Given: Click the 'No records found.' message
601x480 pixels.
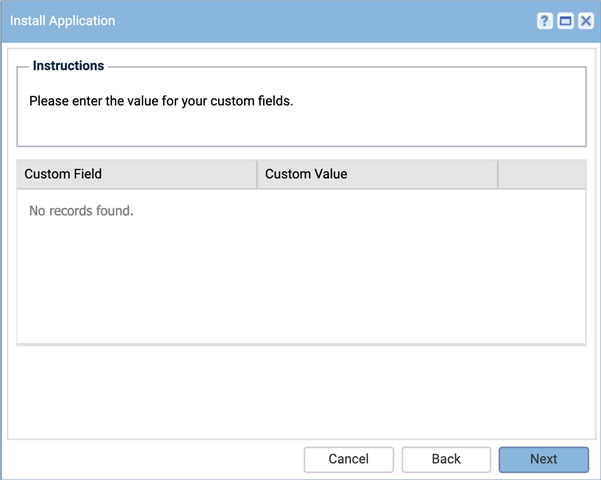Looking at the screenshot, I should 81,211.
